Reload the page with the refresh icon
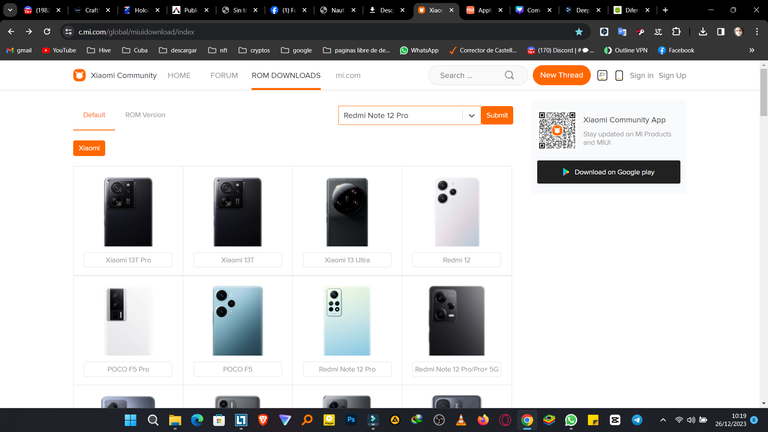Image resolution: width=768 pixels, height=432 pixels. coord(47,31)
